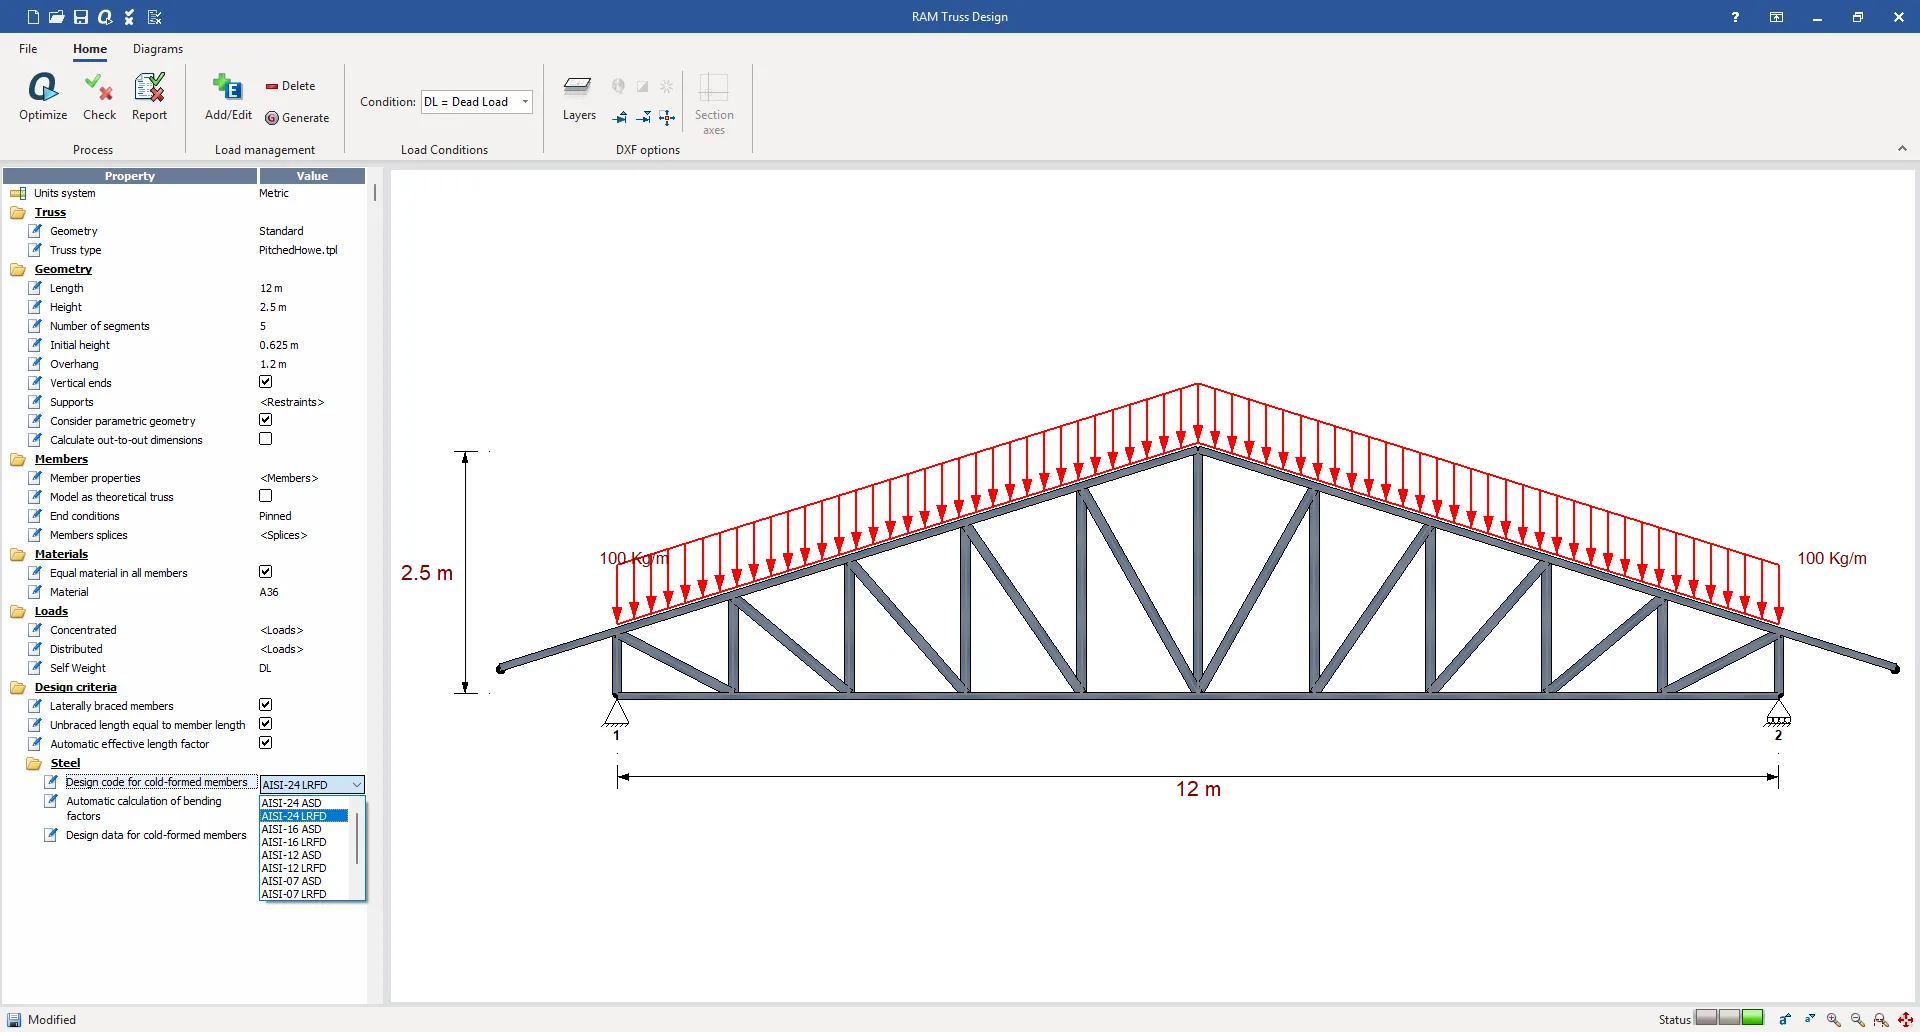
Task: Collapse the ribbon using the chevron arrow
Action: tap(1902, 149)
